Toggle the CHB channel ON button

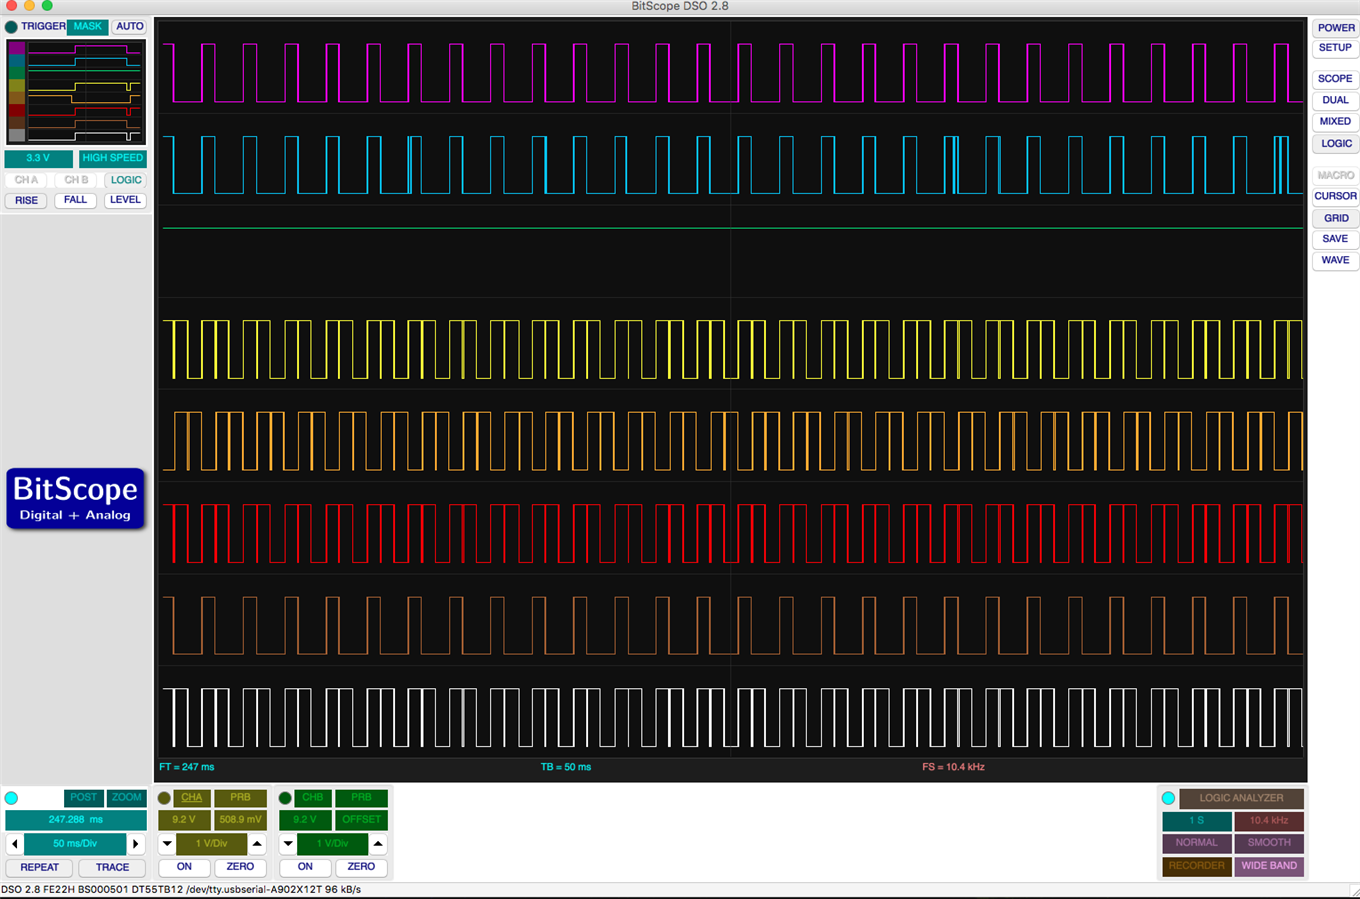(305, 867)
